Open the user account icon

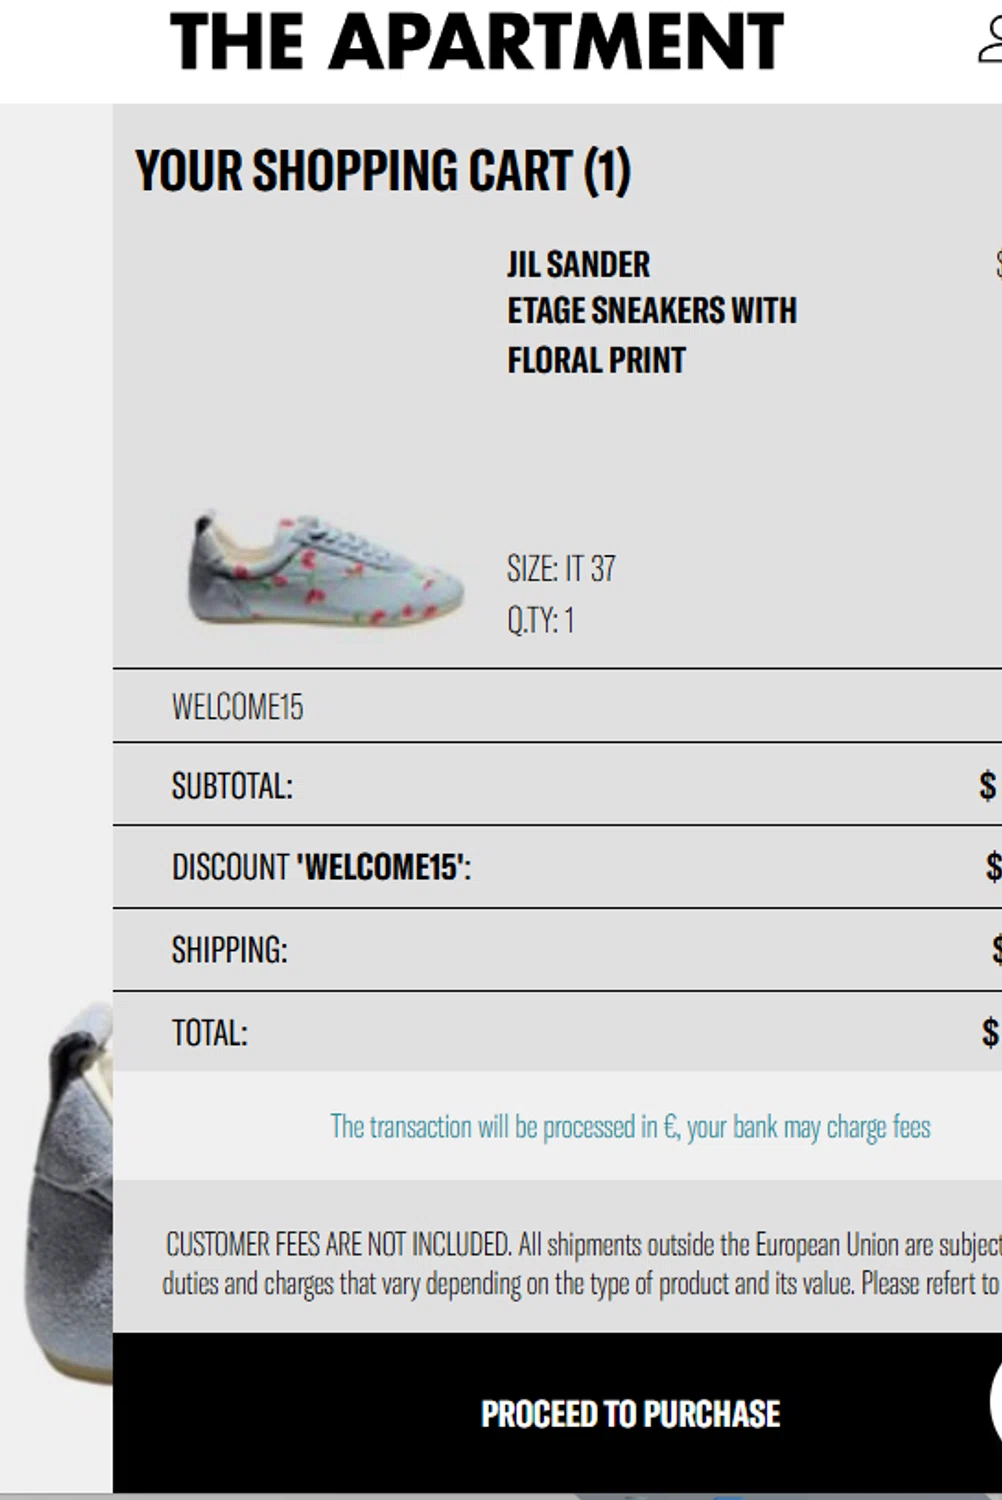(990, 42)
